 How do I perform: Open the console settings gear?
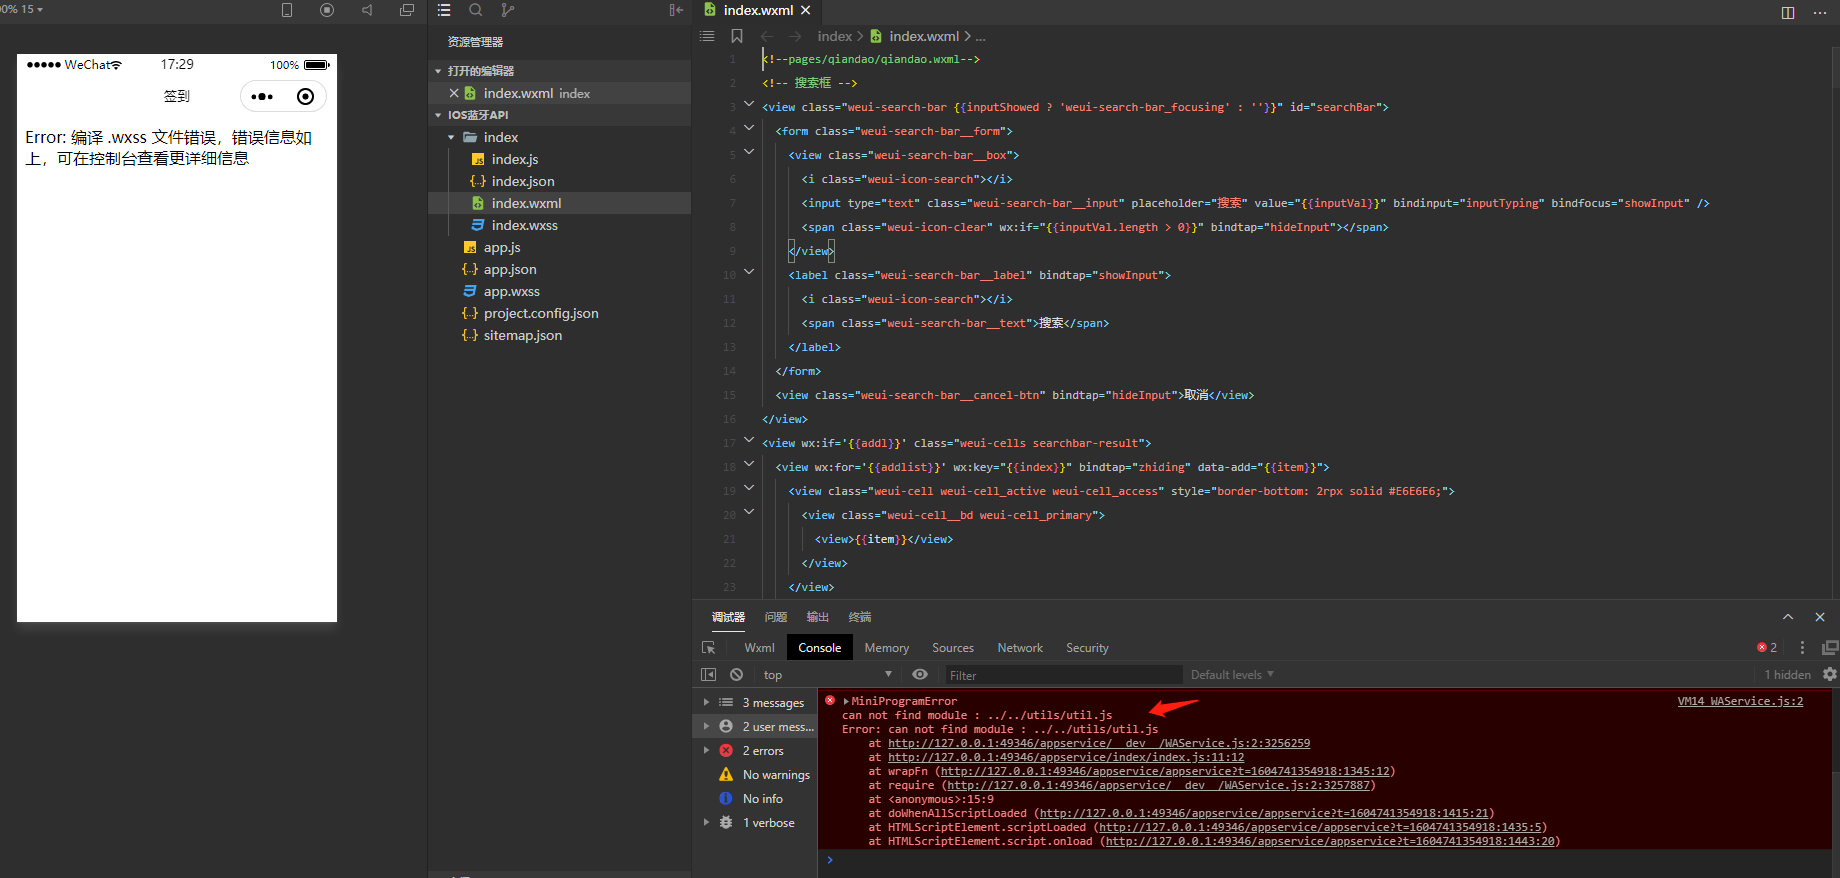1830,675
